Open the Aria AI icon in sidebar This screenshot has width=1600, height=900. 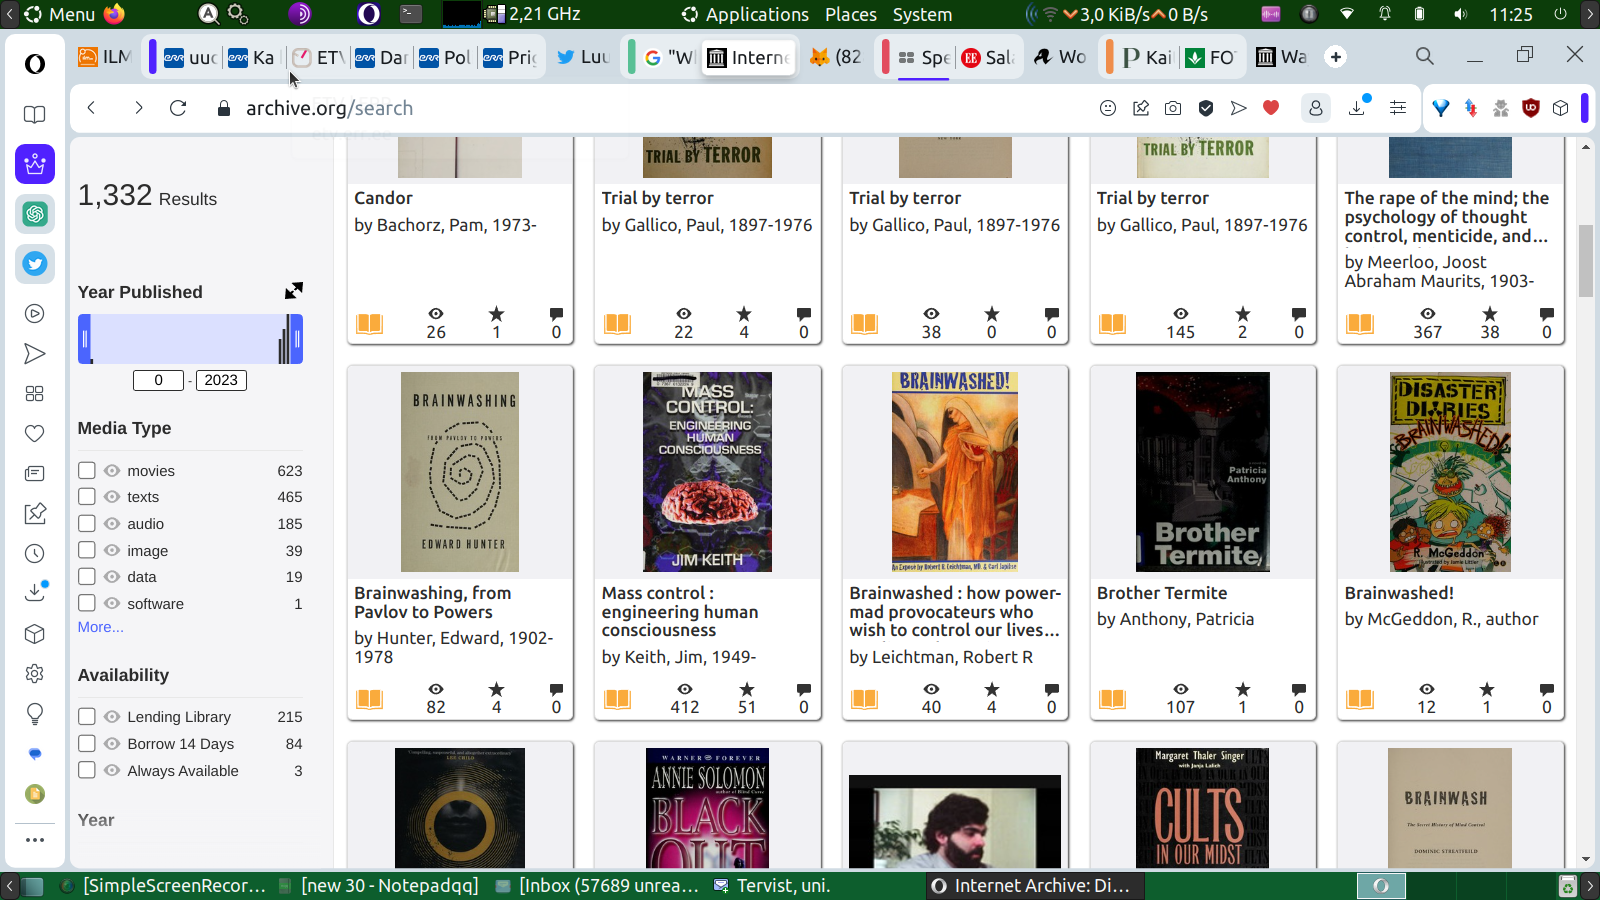tap(35, 164)
